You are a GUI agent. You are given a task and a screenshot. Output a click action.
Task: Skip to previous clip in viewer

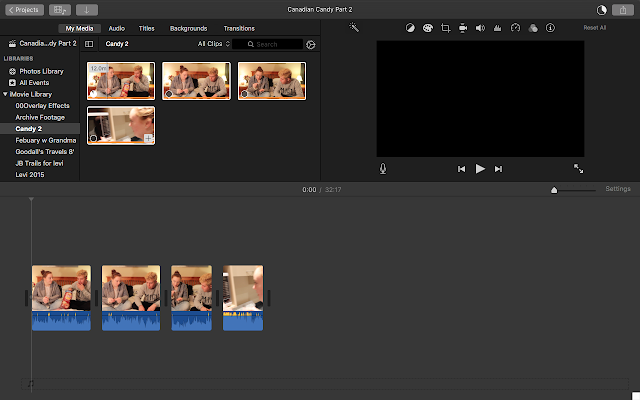tap(461, 169)
